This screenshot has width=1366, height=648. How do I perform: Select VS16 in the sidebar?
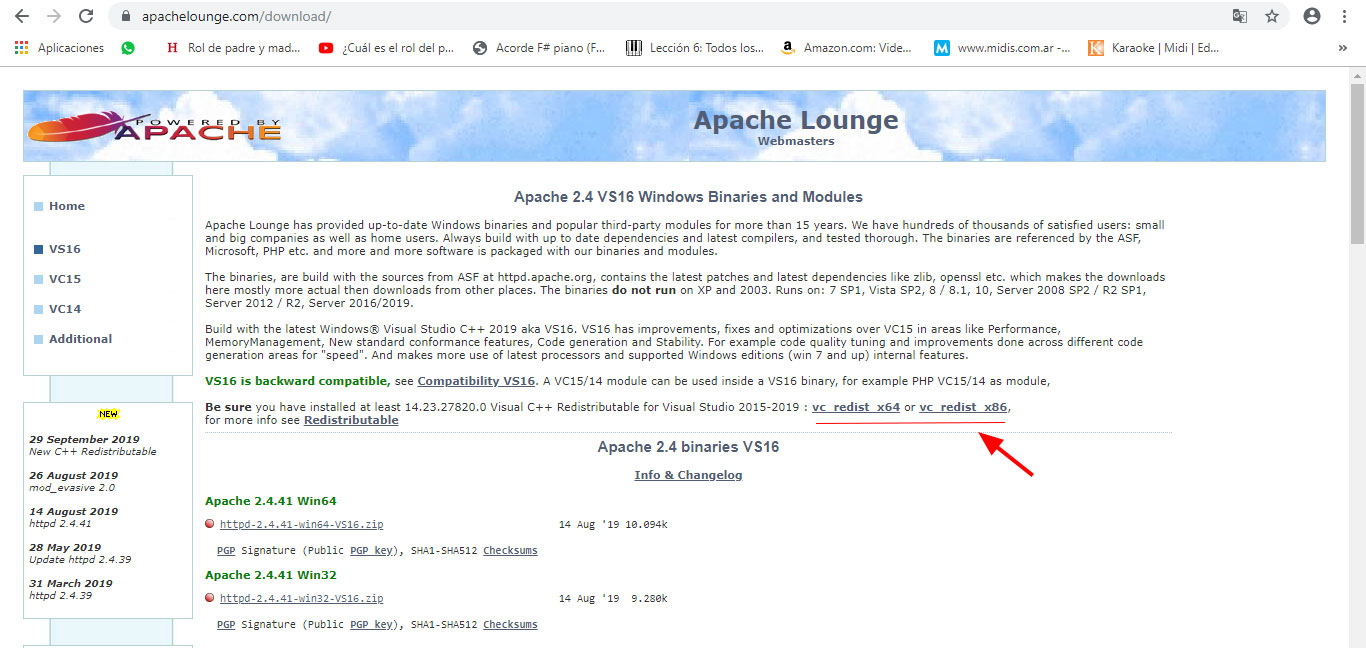coord(64,249)
